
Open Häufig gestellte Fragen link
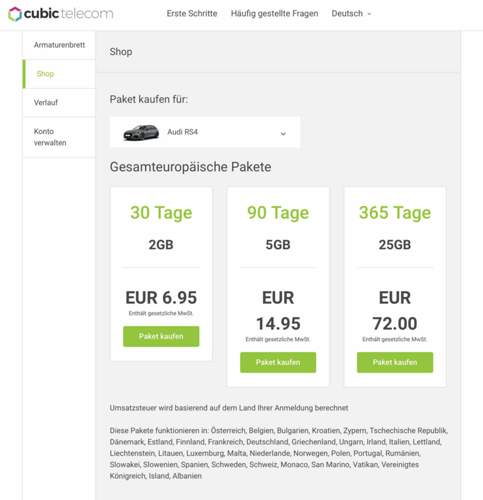(x=274, y=14)
